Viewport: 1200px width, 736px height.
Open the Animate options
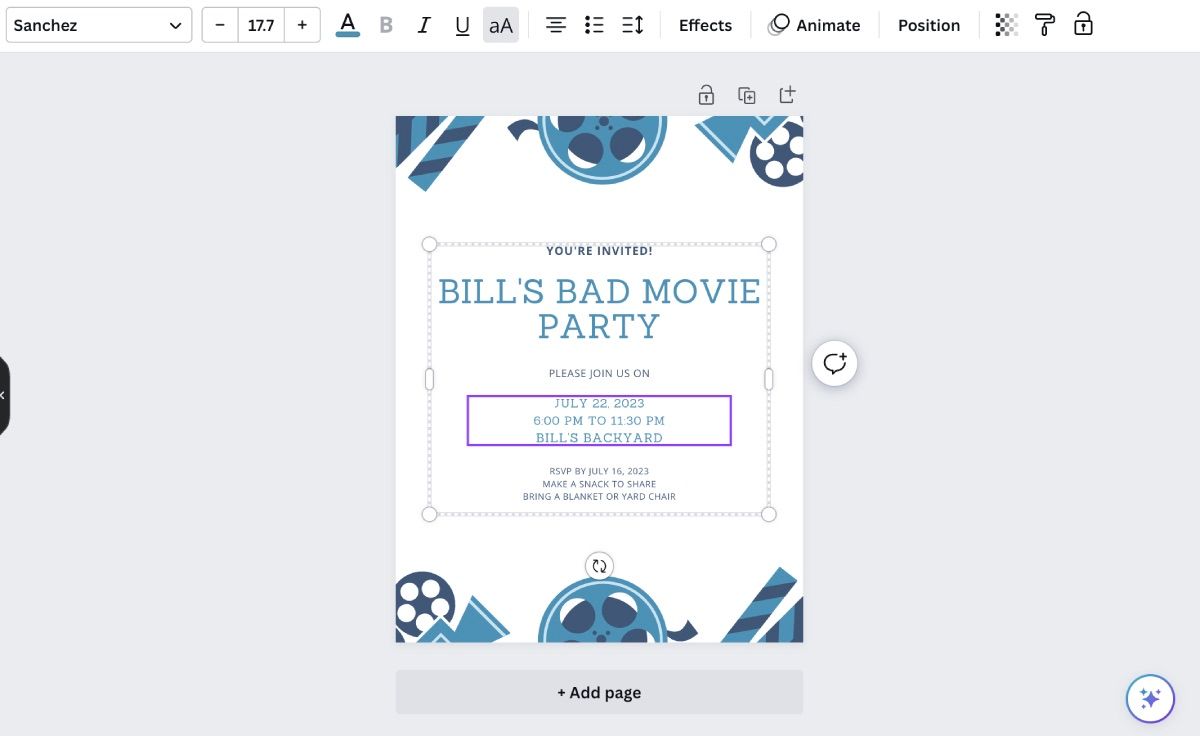coord(814,25)
